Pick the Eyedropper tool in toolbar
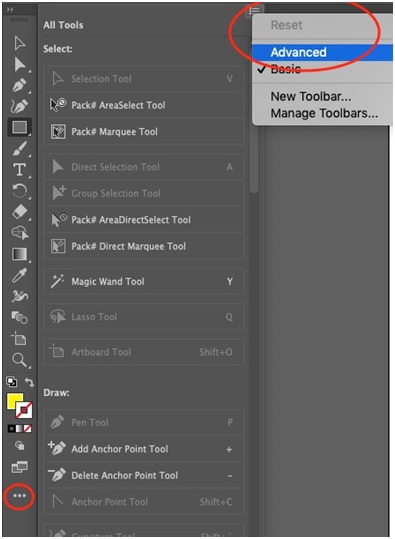This screenshot has width=395, height=539. point(19,275)
